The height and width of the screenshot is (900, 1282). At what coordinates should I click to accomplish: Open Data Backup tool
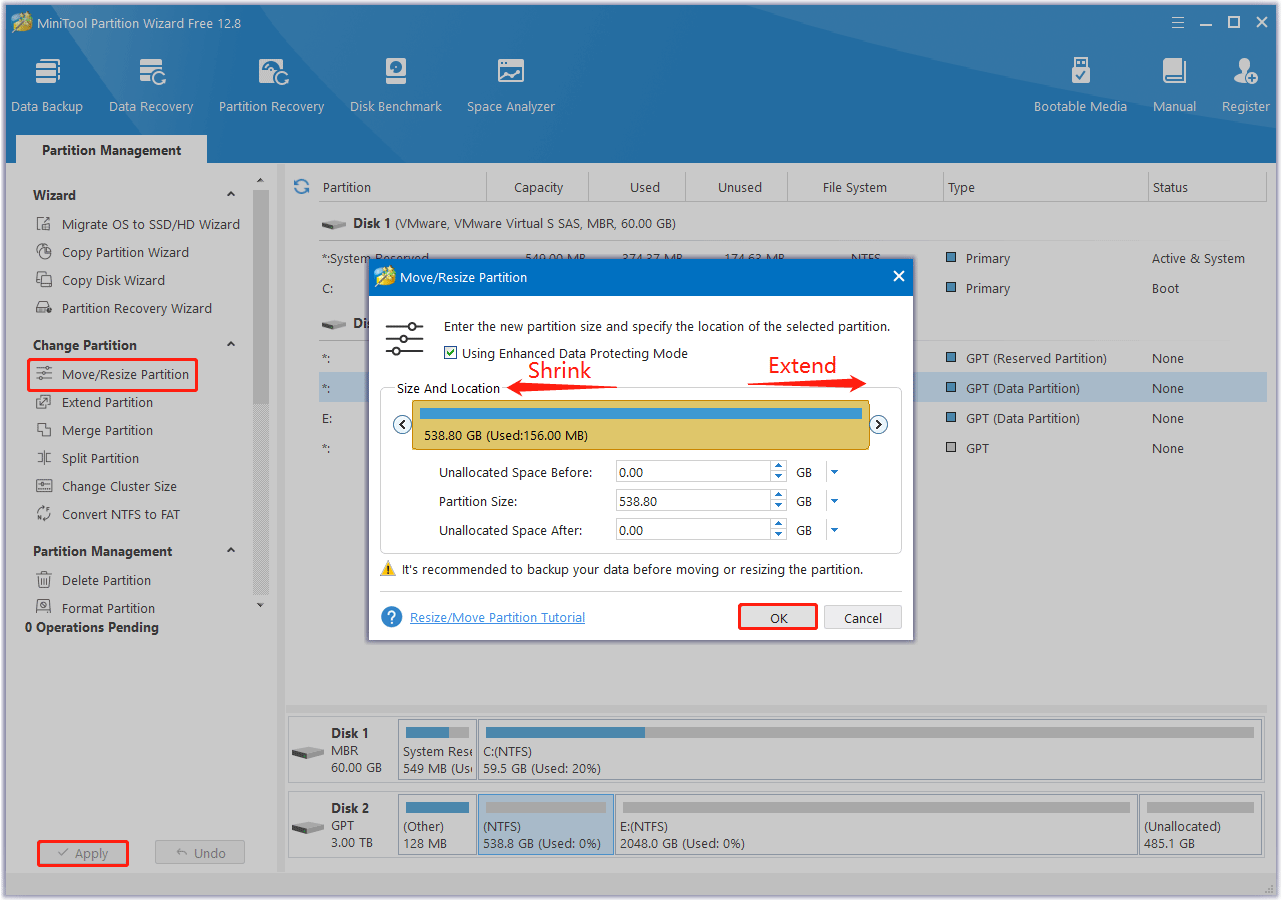coord(47,85)
